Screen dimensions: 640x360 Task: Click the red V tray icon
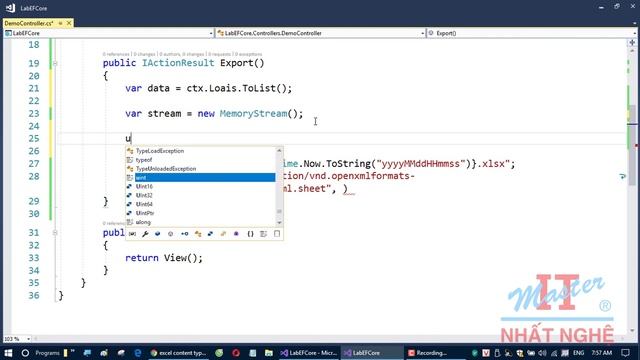click(486, 353)
